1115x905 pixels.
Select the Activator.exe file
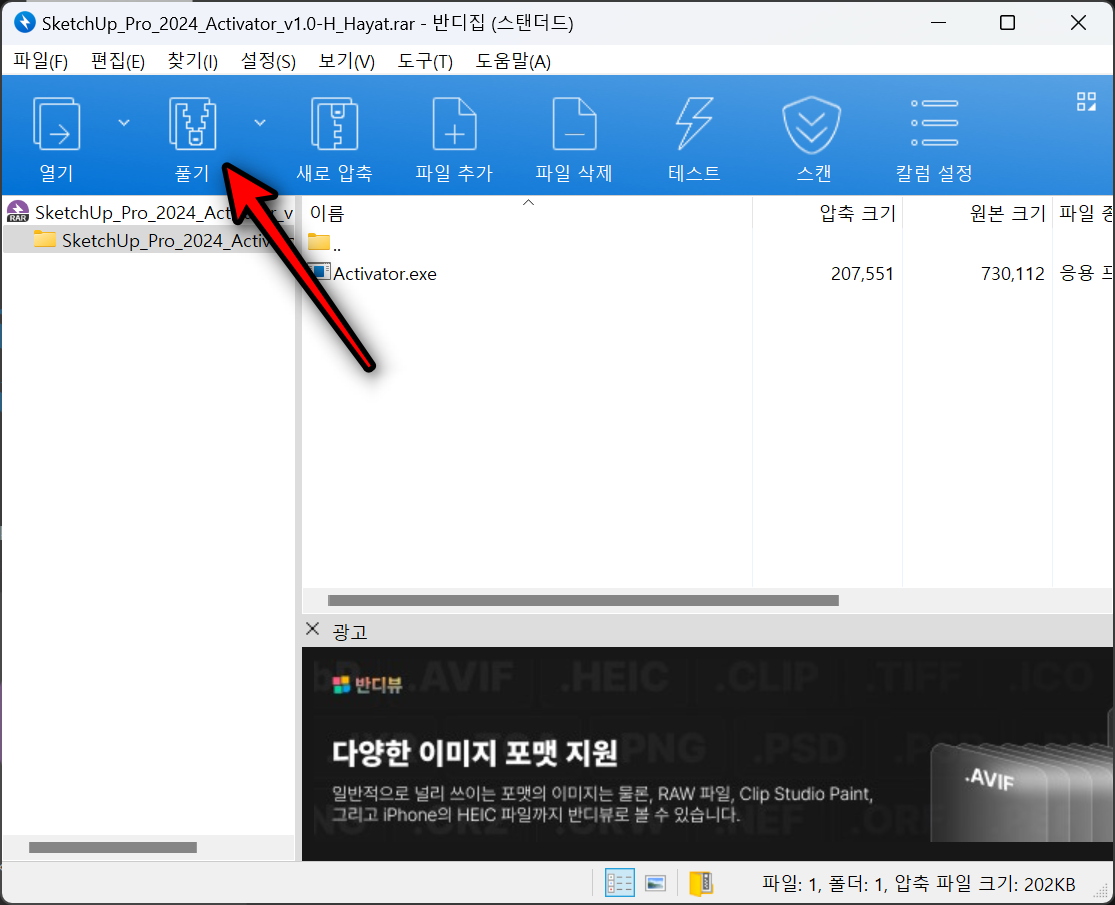(385, 274)
